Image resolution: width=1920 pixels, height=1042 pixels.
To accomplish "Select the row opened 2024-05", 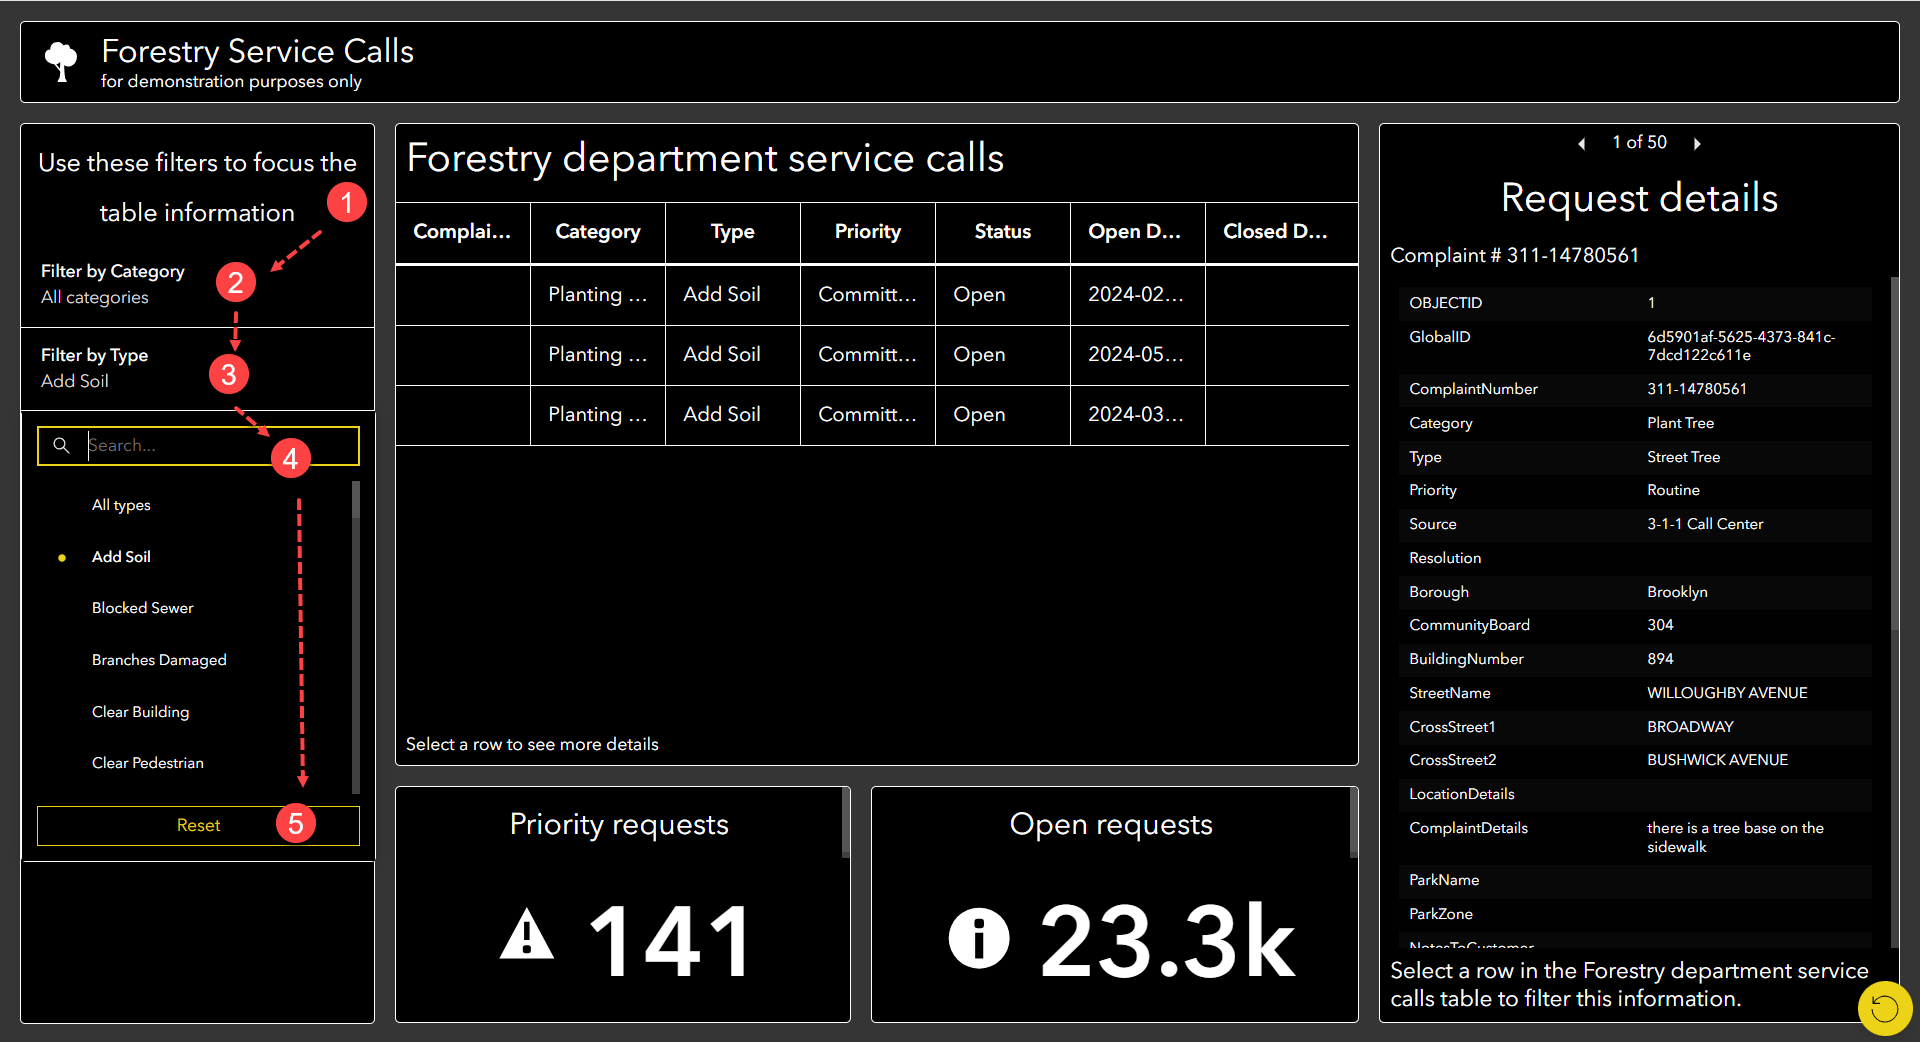I will coord(873,355).
